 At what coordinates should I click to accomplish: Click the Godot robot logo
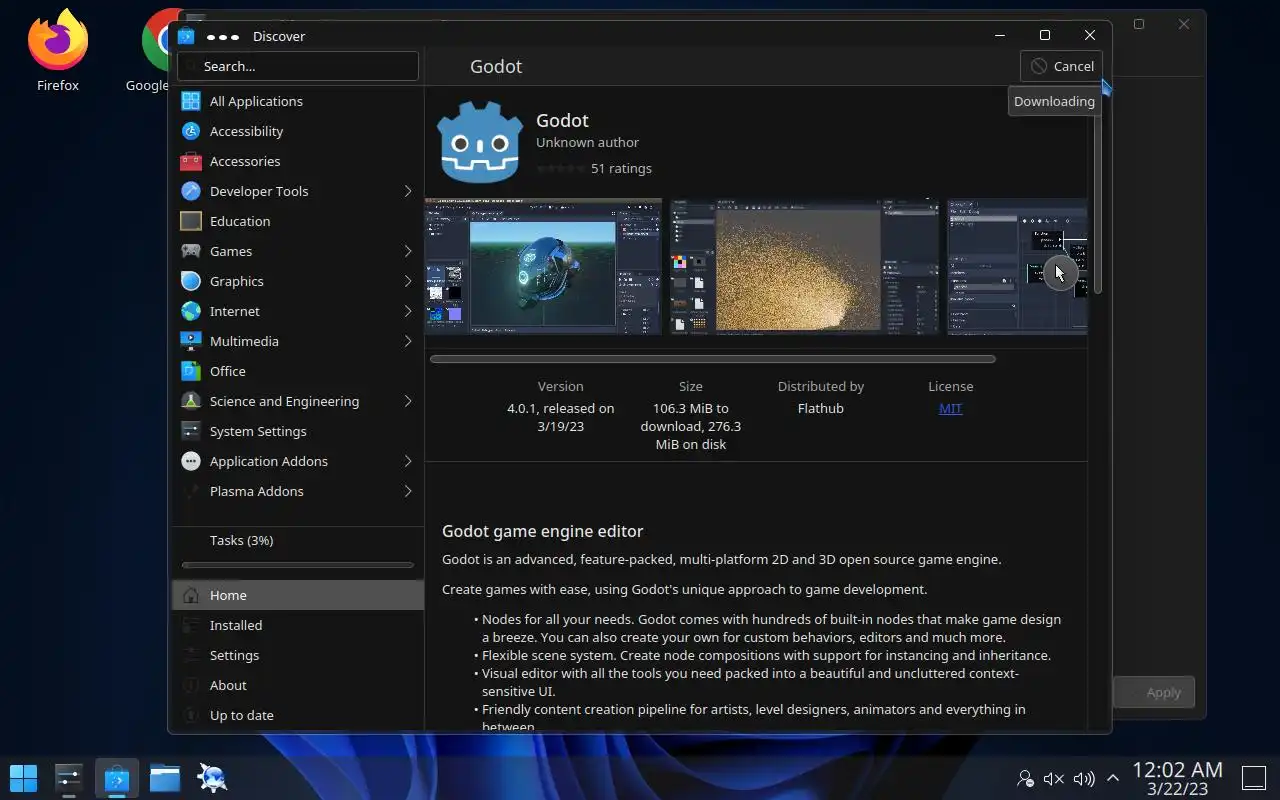pos(480,143)
